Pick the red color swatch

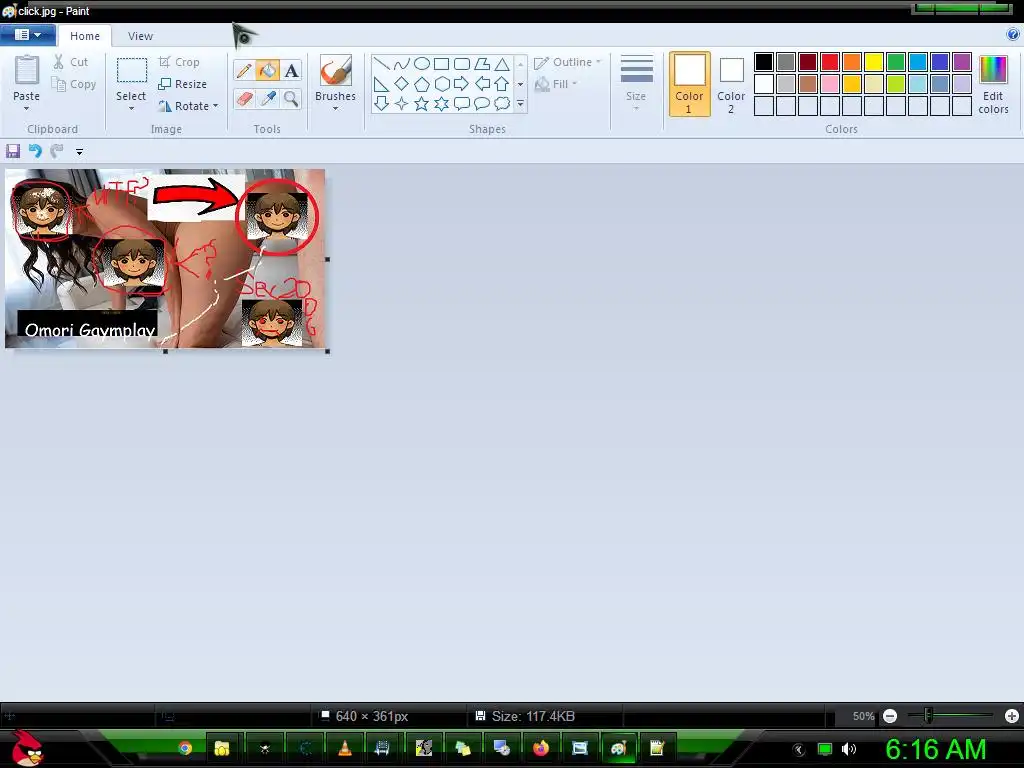pyautogui.click(x=829, y=62)
